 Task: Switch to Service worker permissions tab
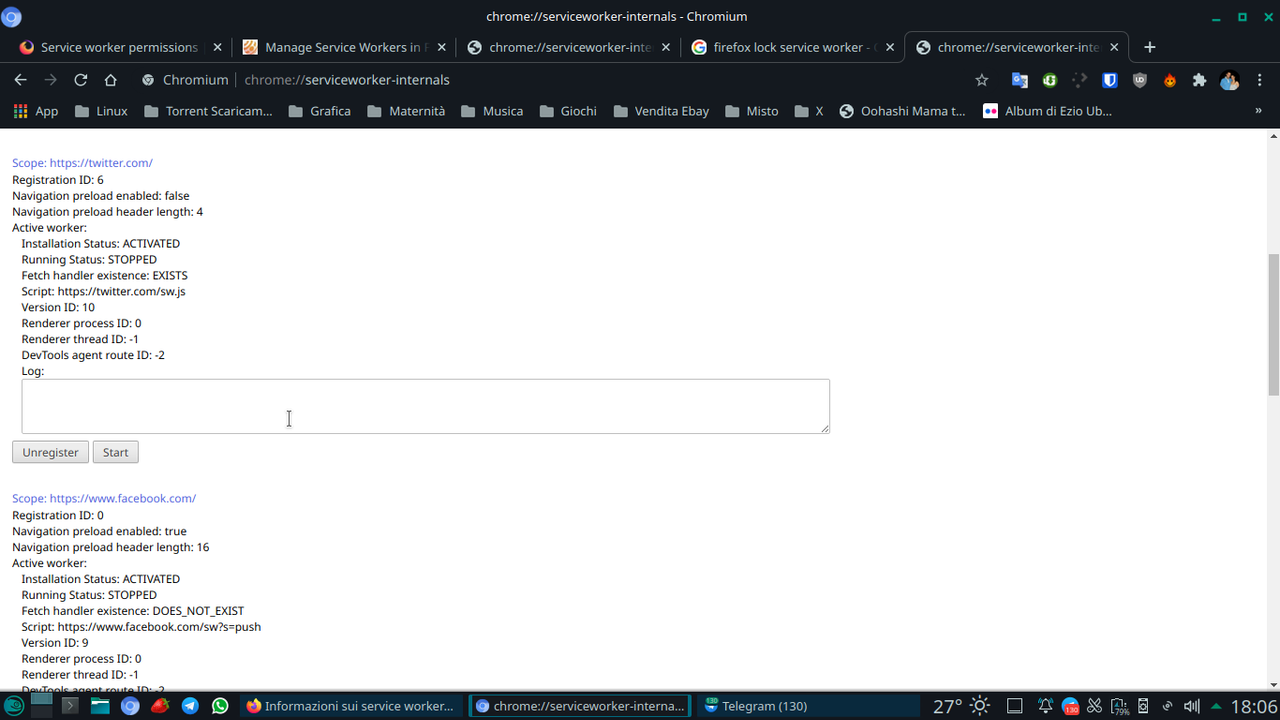(119, 47)
